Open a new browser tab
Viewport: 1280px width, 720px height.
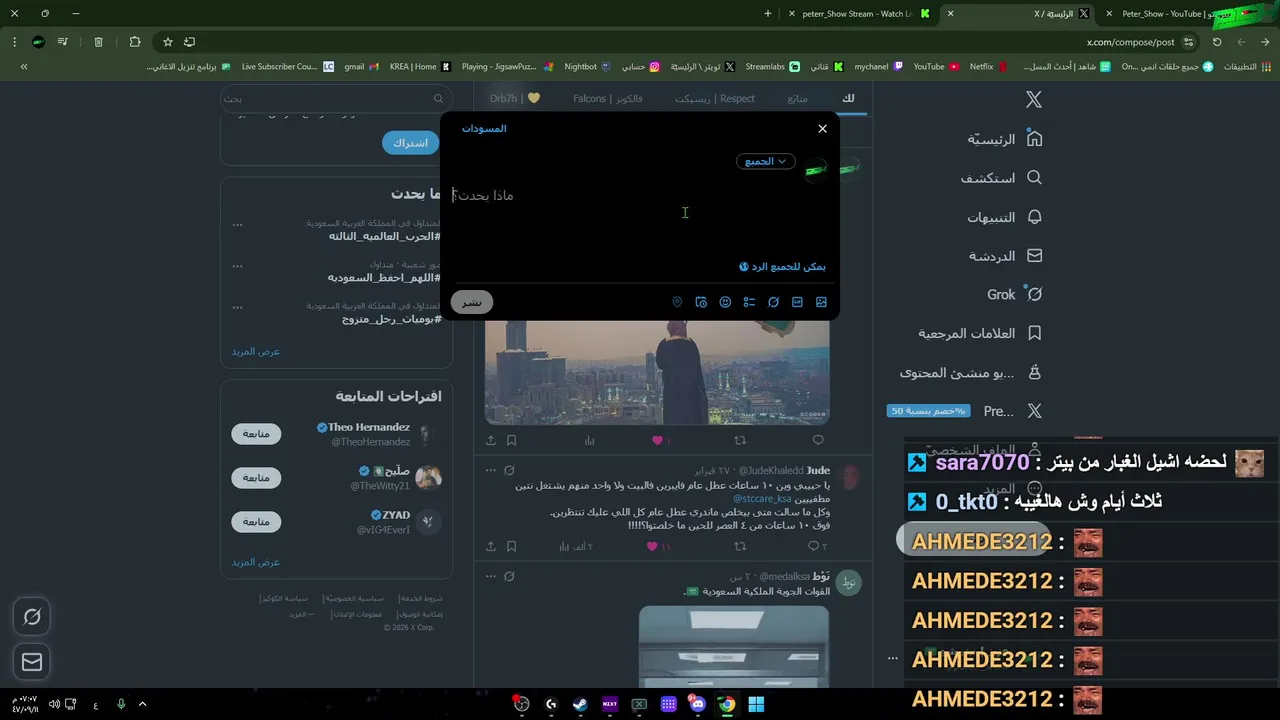point(768,14)
